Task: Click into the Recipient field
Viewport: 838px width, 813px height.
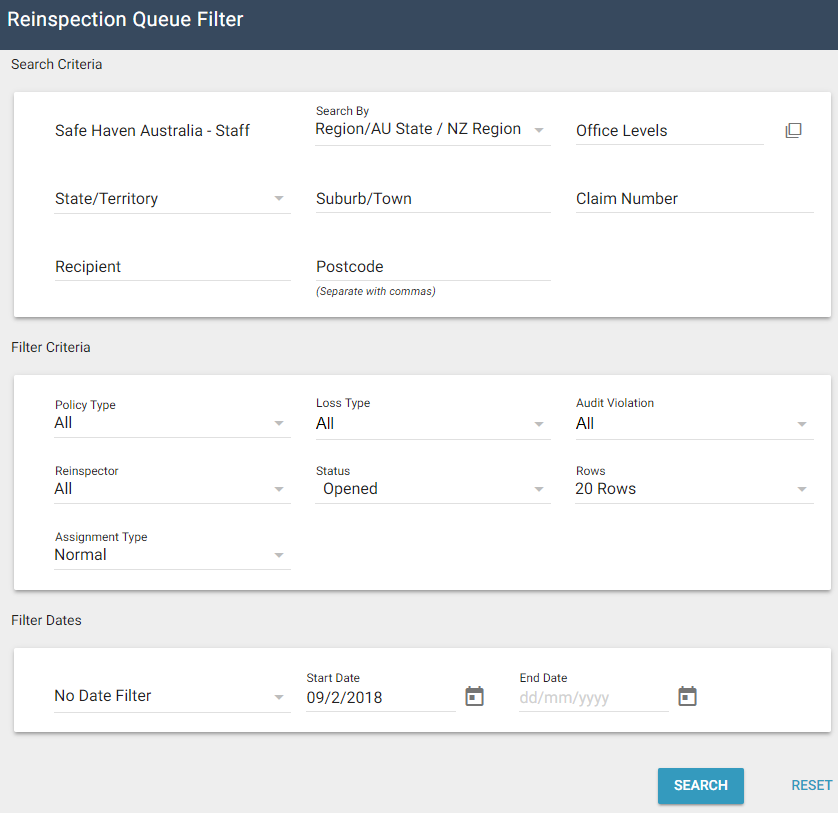Action: 171,267
